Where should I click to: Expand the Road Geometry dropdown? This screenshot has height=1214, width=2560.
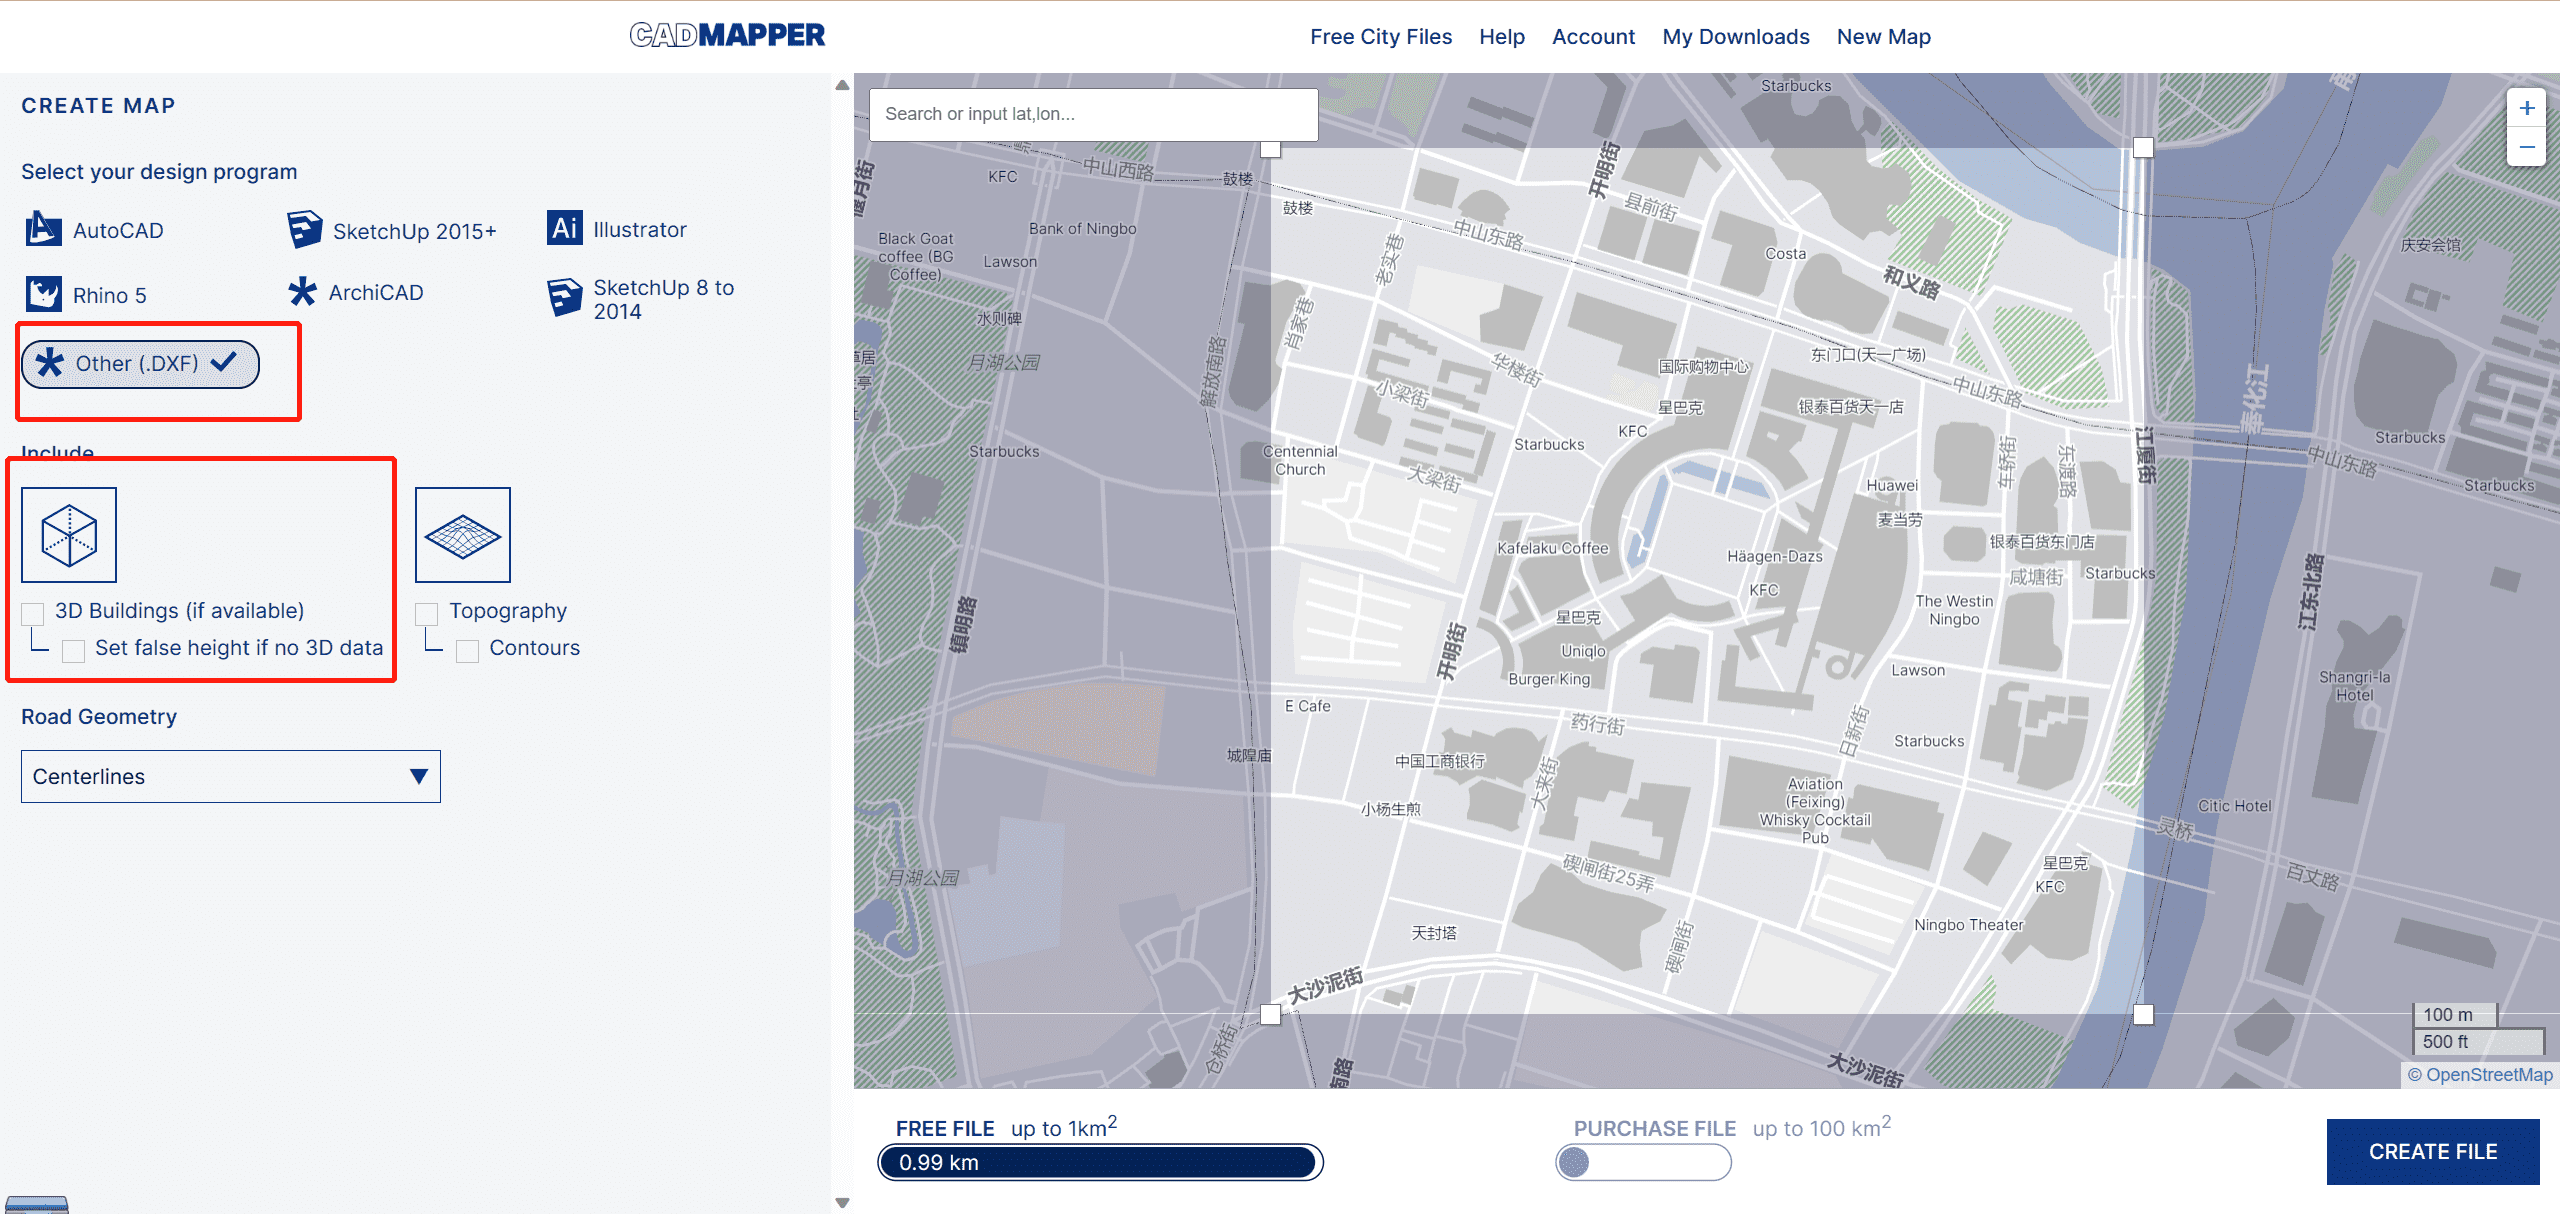(x=230, y=777)
